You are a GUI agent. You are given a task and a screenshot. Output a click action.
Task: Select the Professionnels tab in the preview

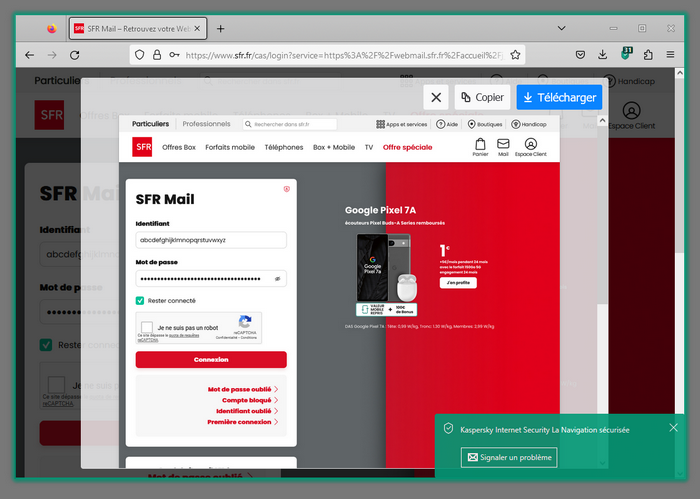pos(206,124)
